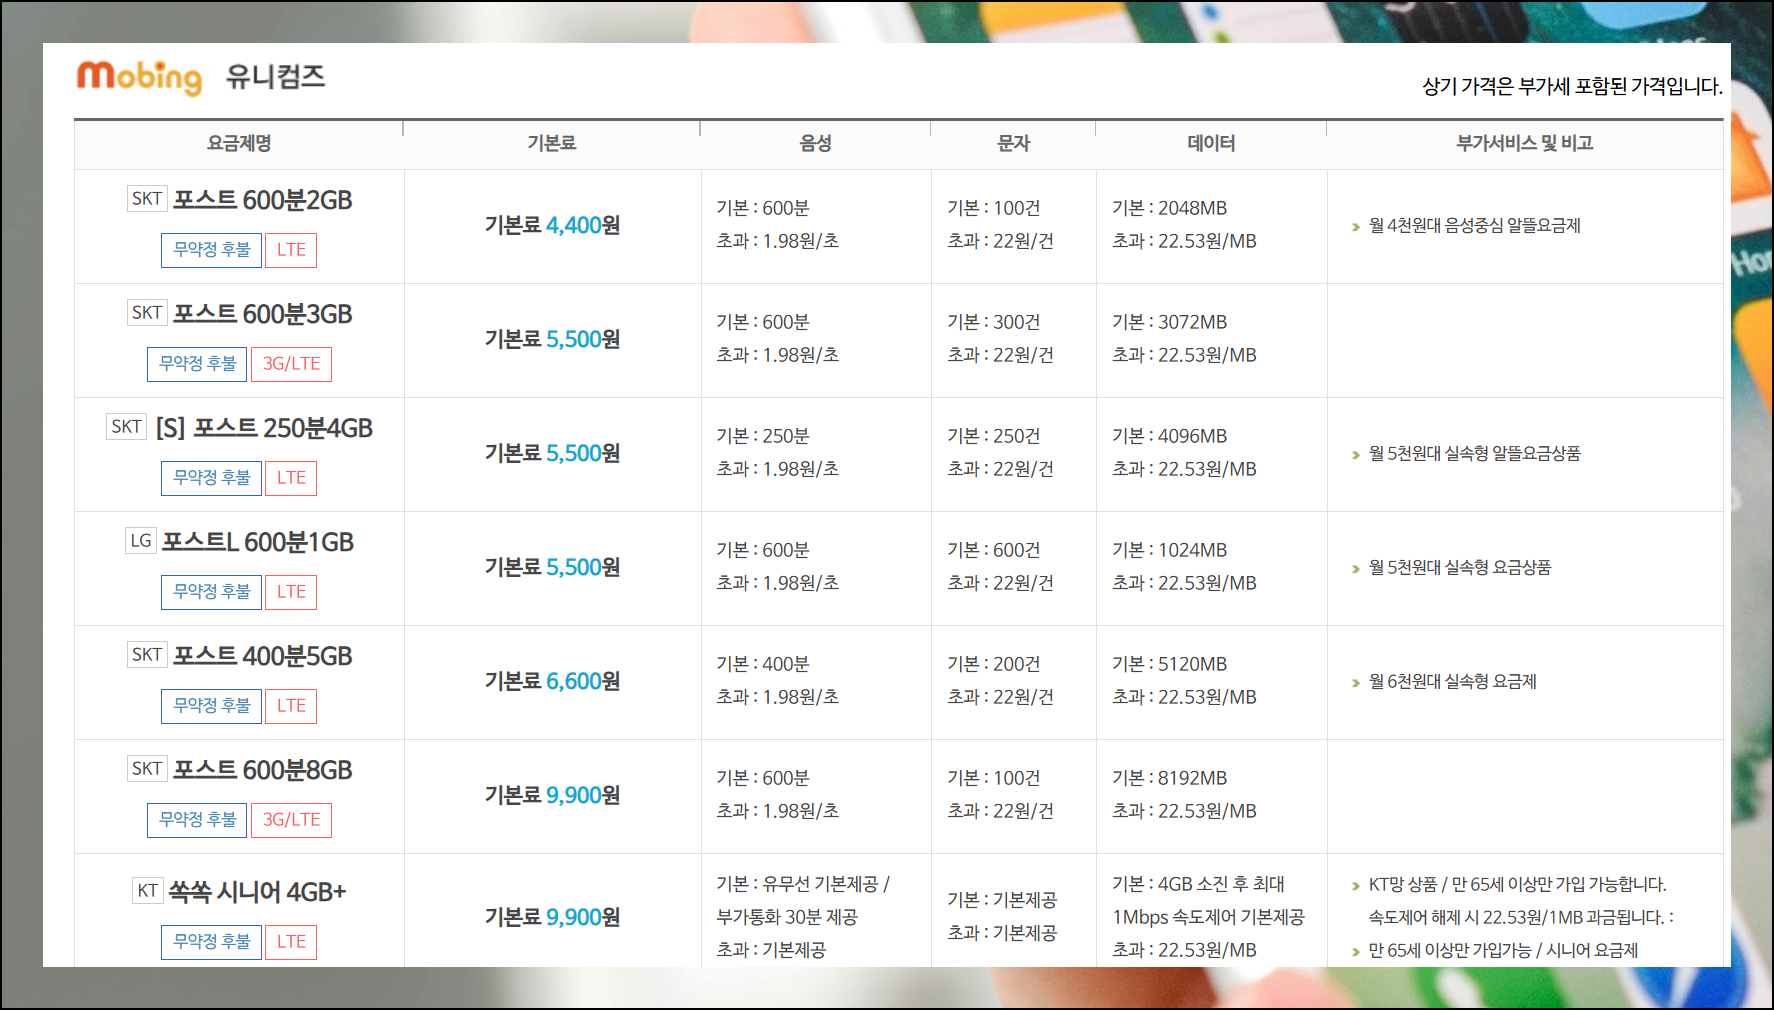Click the 월 5천원대 실속형 요금상품 note

(1460, 568)
